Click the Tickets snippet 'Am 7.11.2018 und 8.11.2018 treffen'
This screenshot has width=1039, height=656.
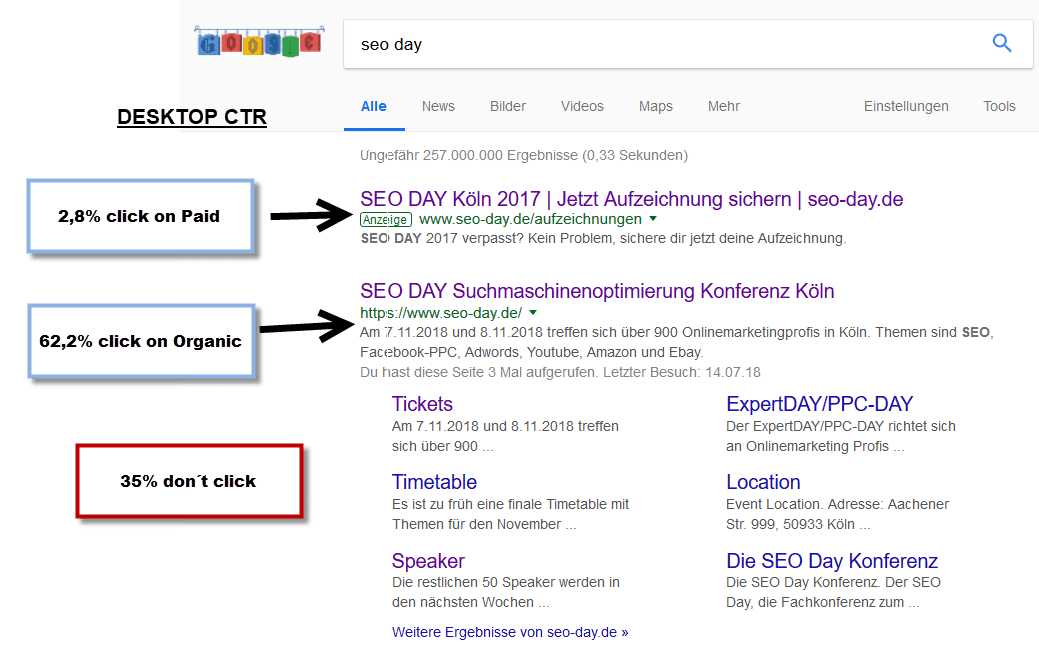(505, 436)
